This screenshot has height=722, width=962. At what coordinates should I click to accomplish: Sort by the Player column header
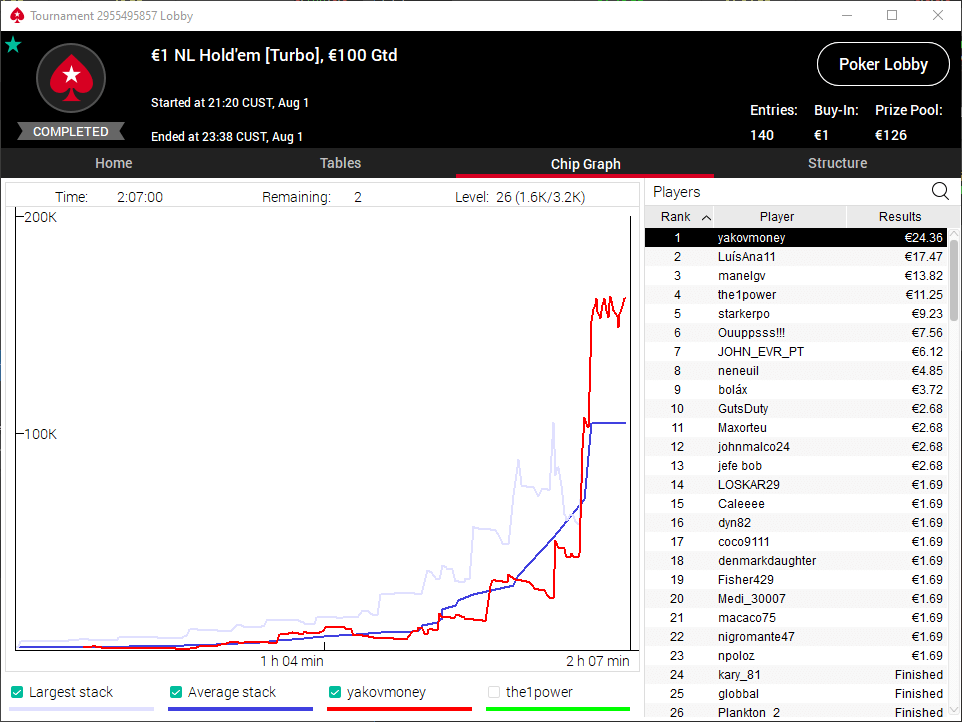[x=777, y=217]
